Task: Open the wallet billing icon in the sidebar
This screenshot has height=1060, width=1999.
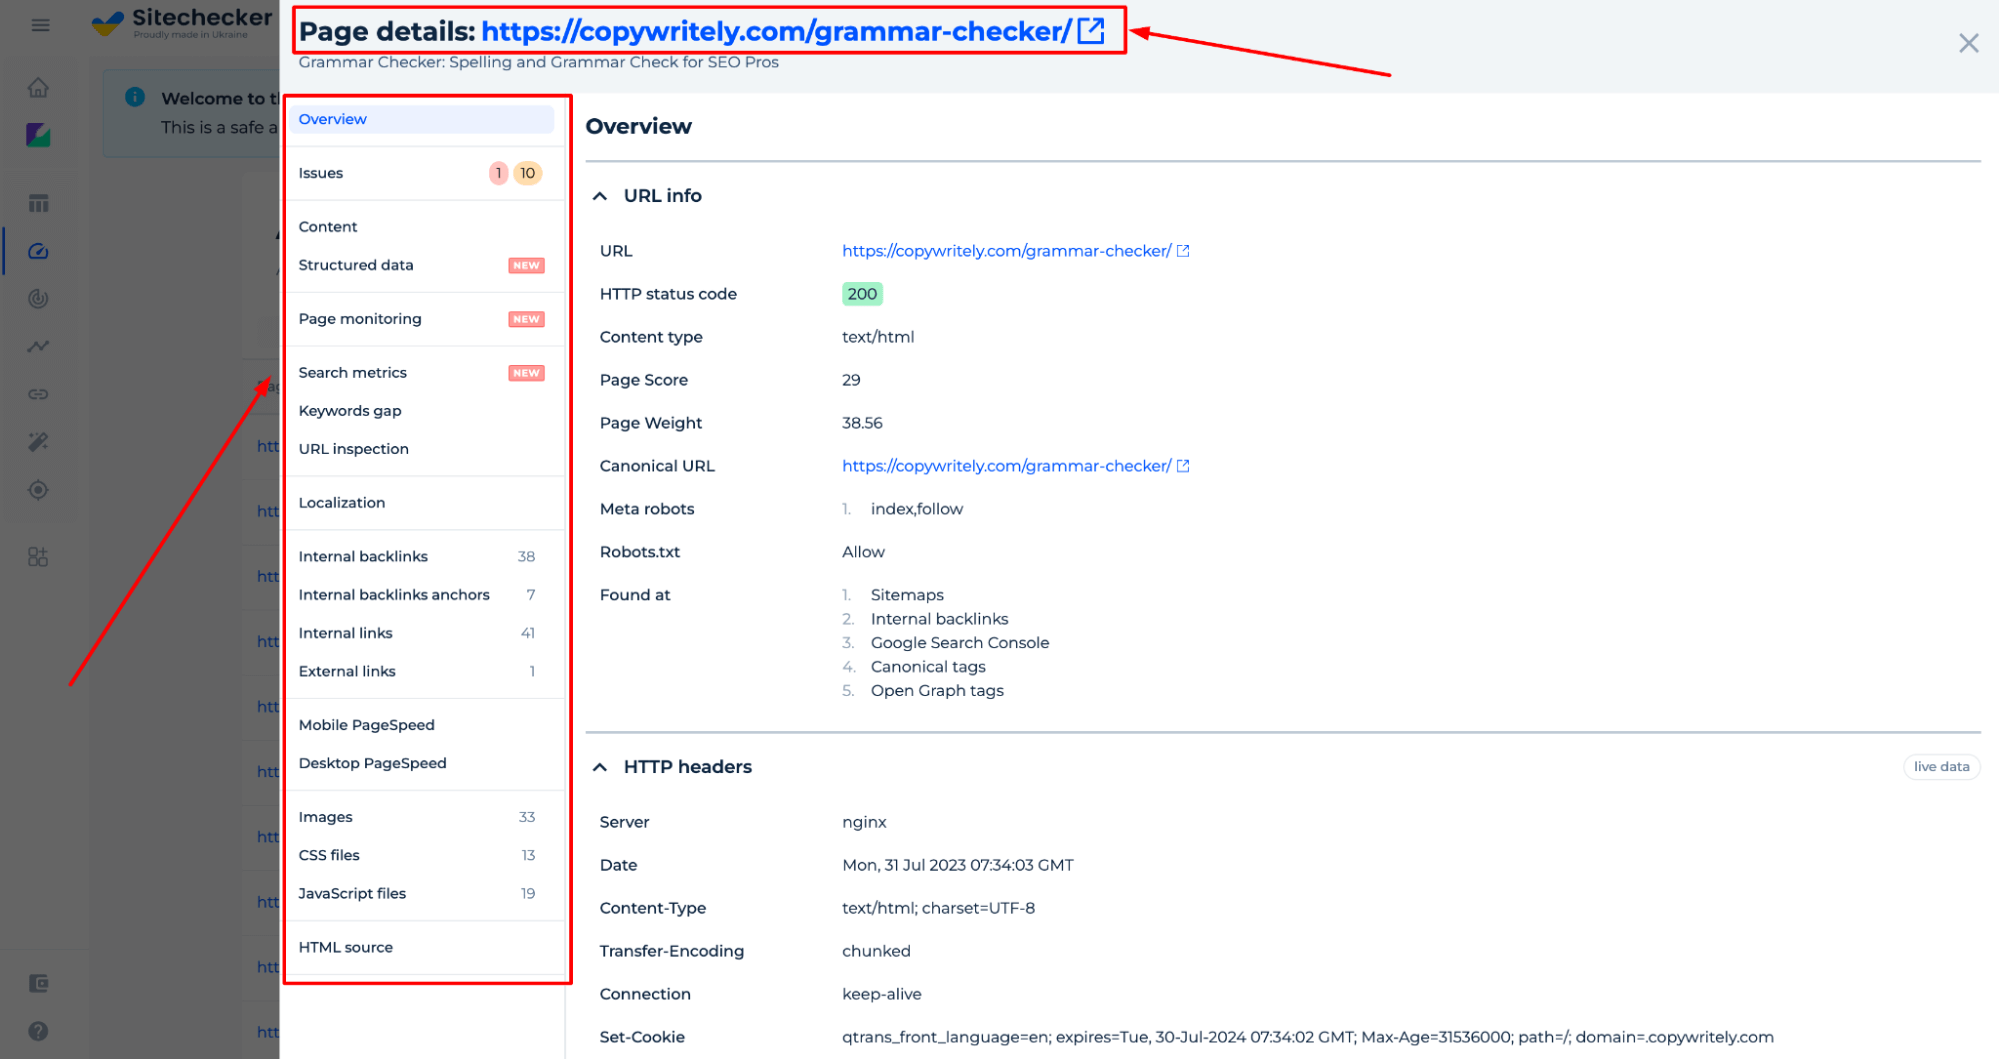Action: point(38,983)
